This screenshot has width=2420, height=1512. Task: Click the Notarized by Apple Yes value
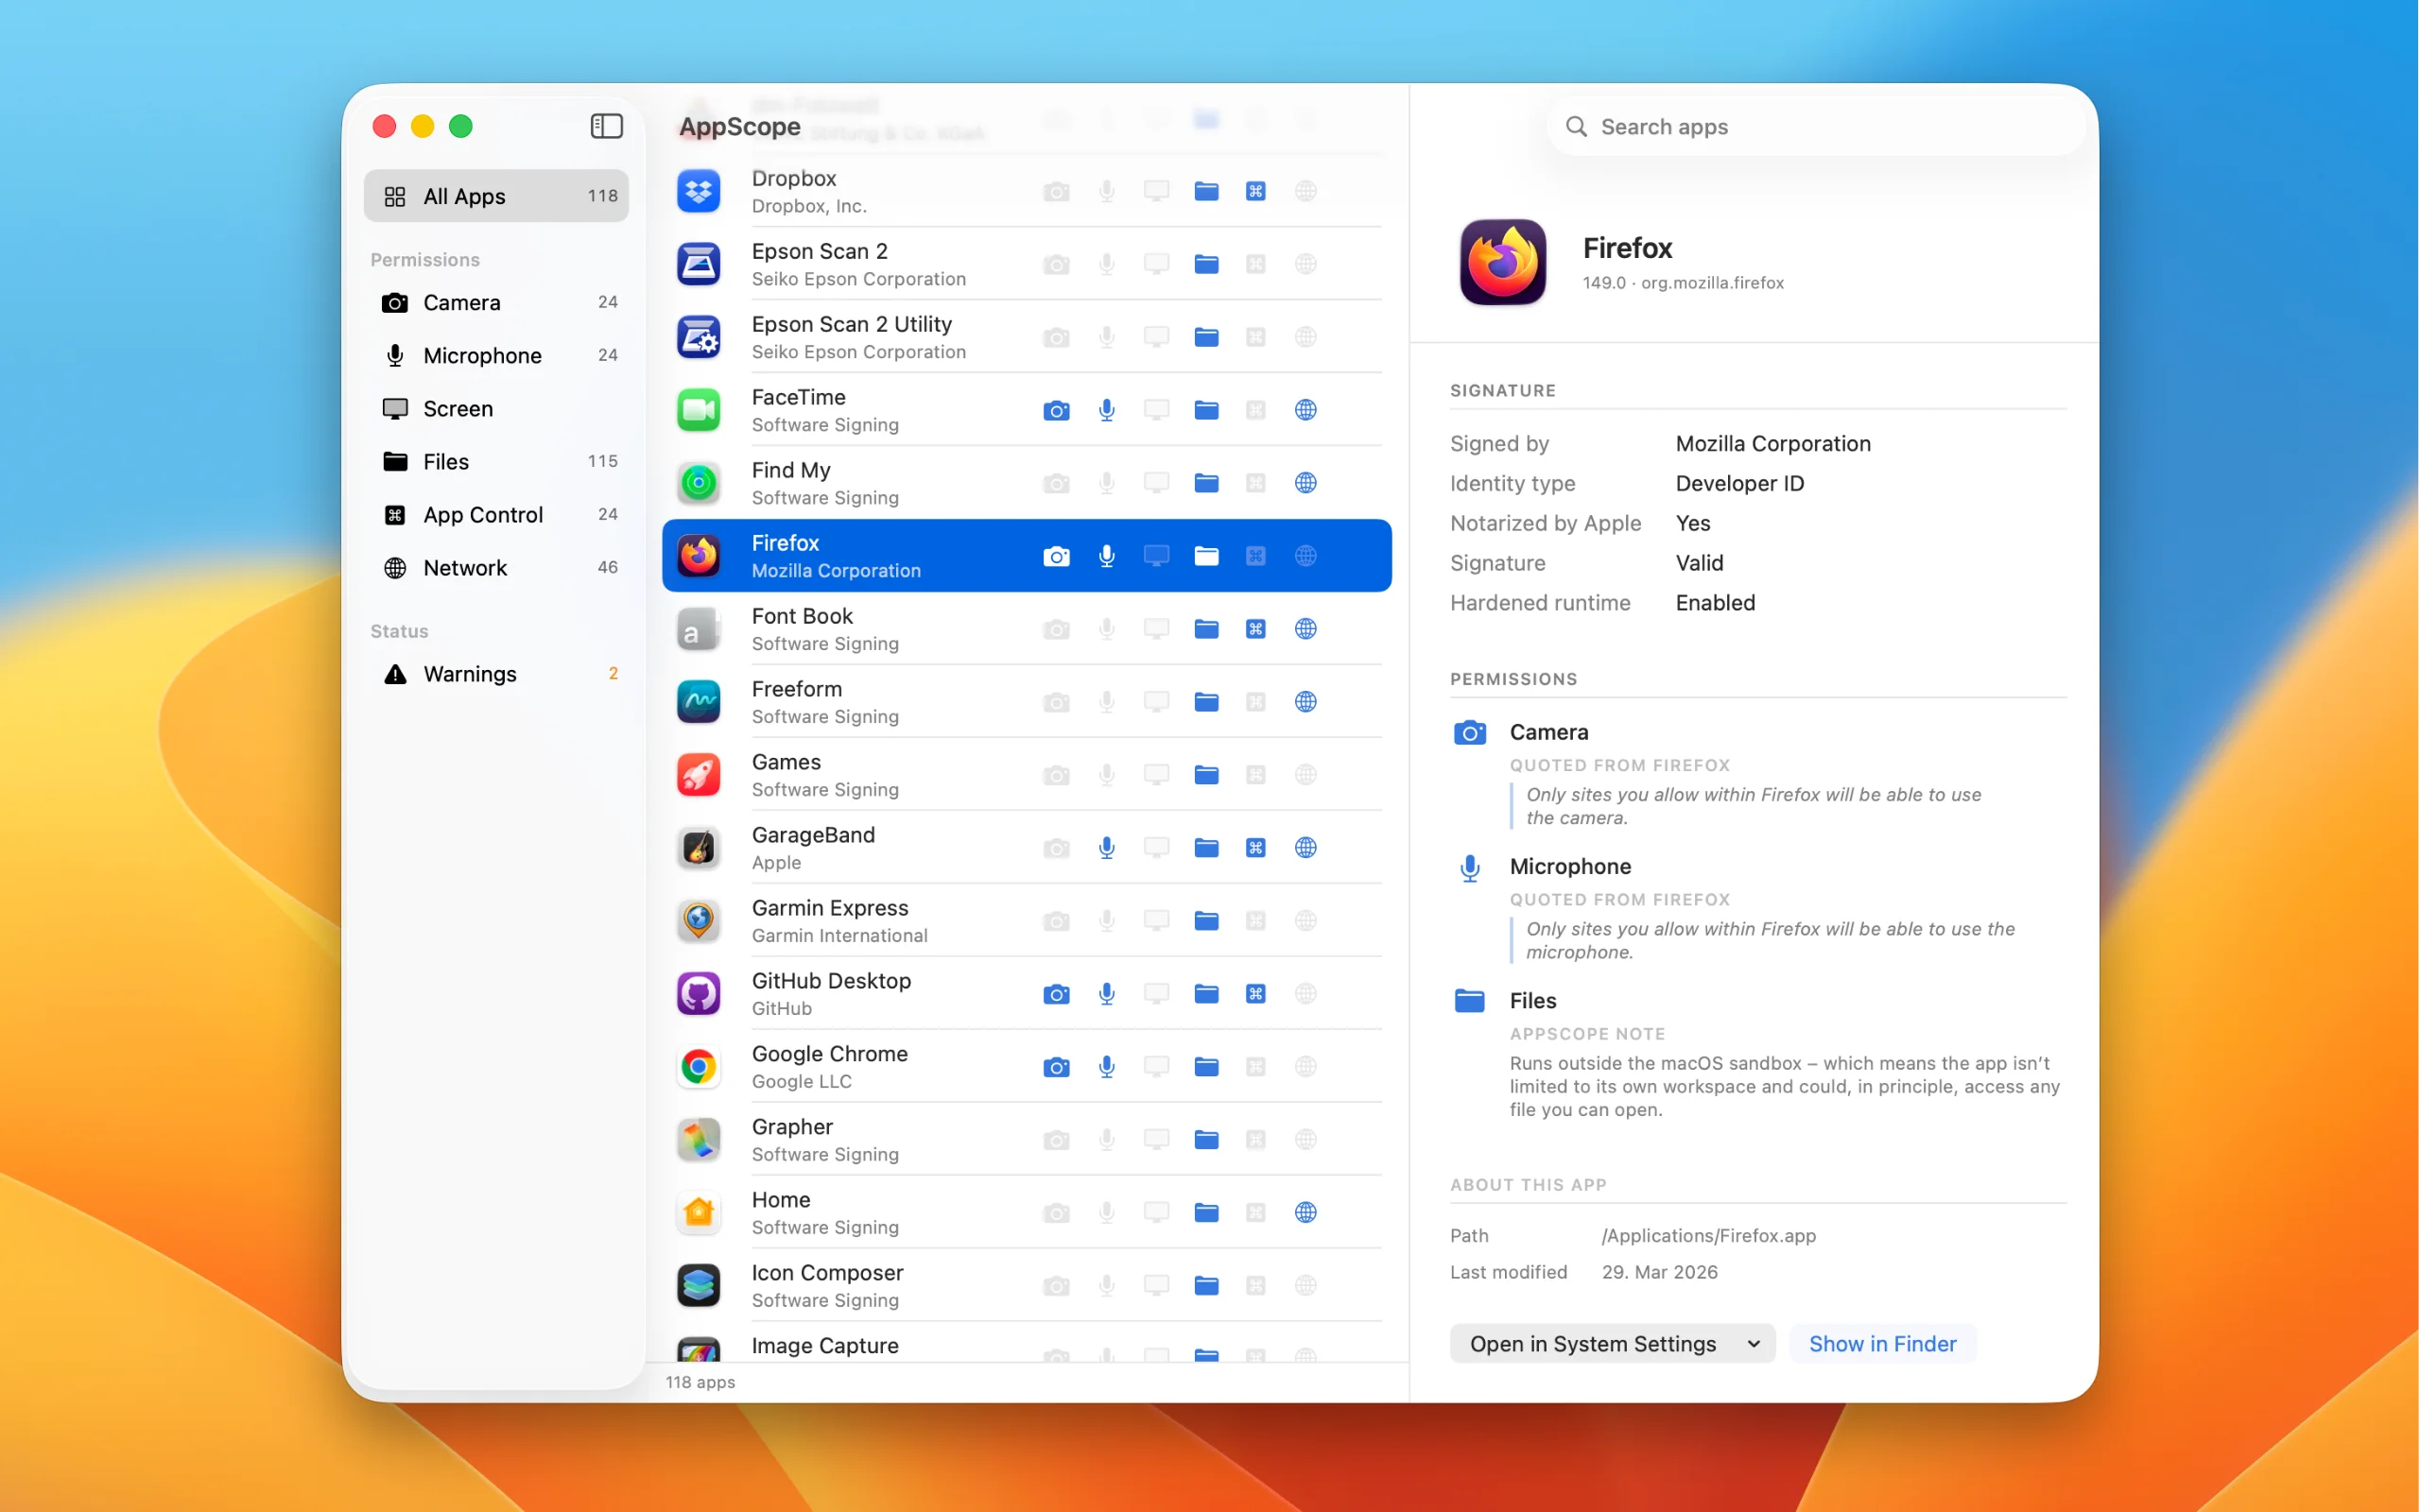point(1692,524)
